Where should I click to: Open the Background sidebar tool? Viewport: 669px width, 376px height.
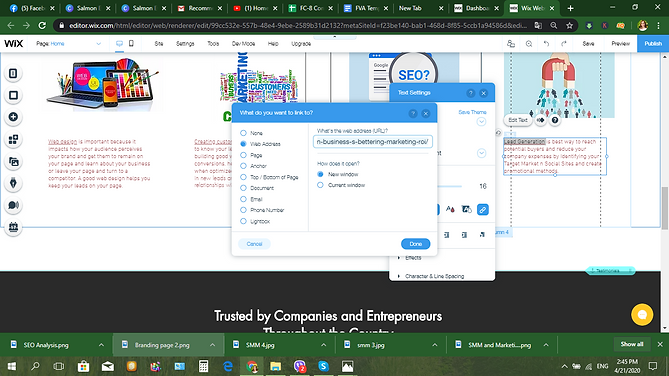(x=13, y=95)
